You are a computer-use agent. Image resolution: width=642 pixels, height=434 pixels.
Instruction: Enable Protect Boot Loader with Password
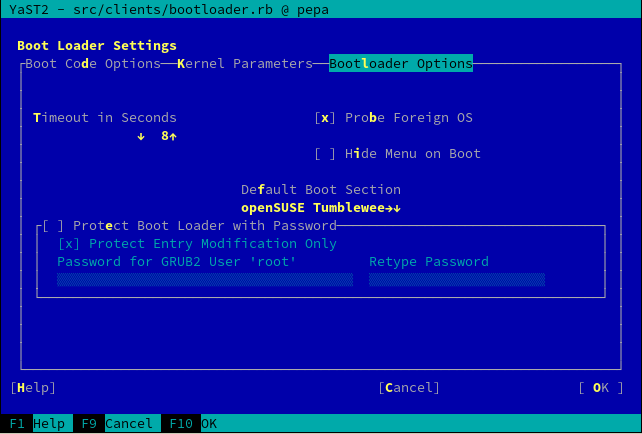(53, 226)
